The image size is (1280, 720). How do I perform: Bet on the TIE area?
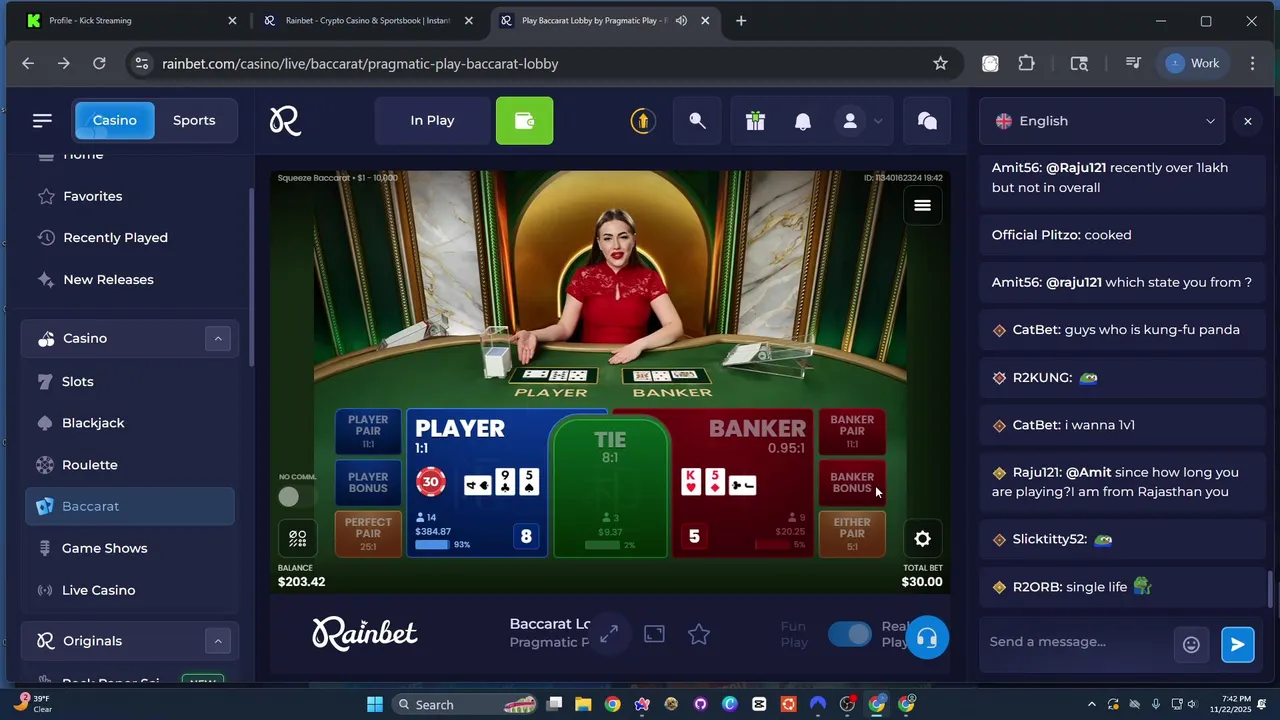[x=610, y=488]
